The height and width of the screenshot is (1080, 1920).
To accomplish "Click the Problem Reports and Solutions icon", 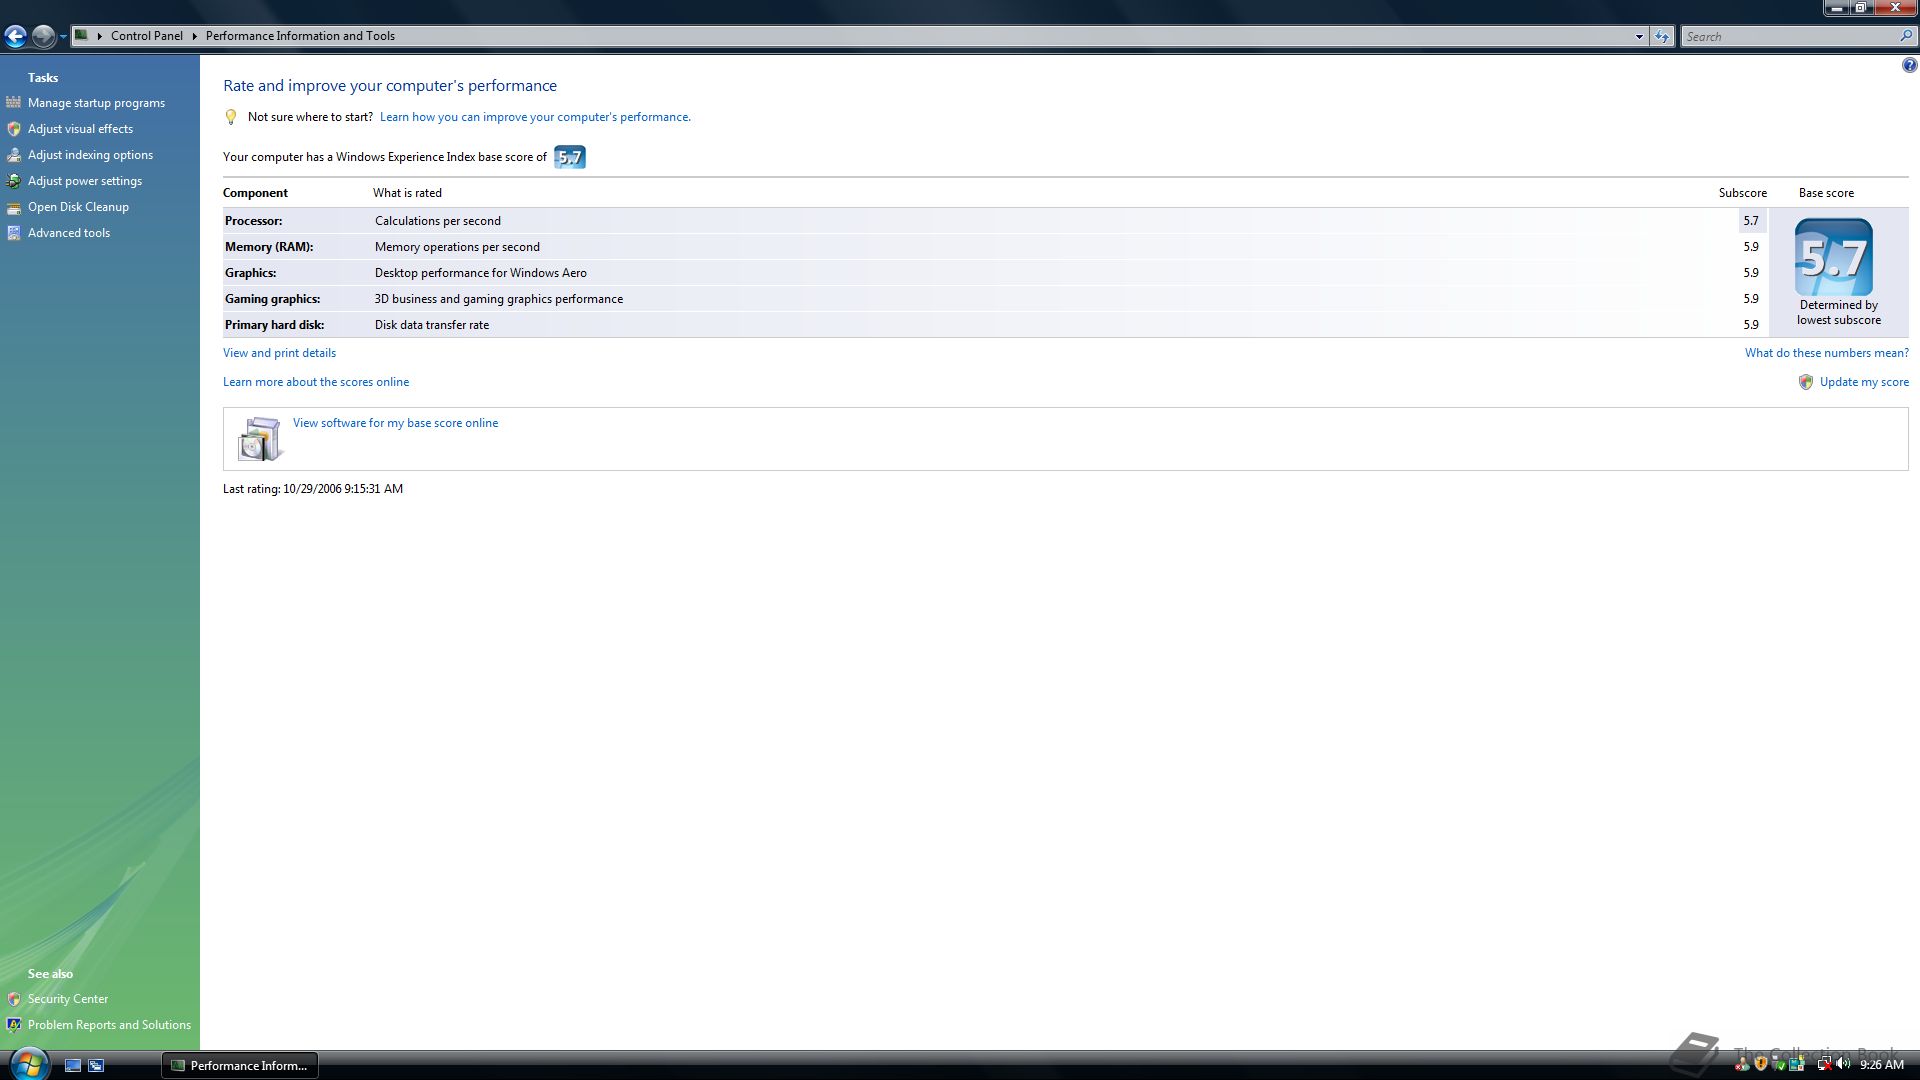I will (14, 1025).
